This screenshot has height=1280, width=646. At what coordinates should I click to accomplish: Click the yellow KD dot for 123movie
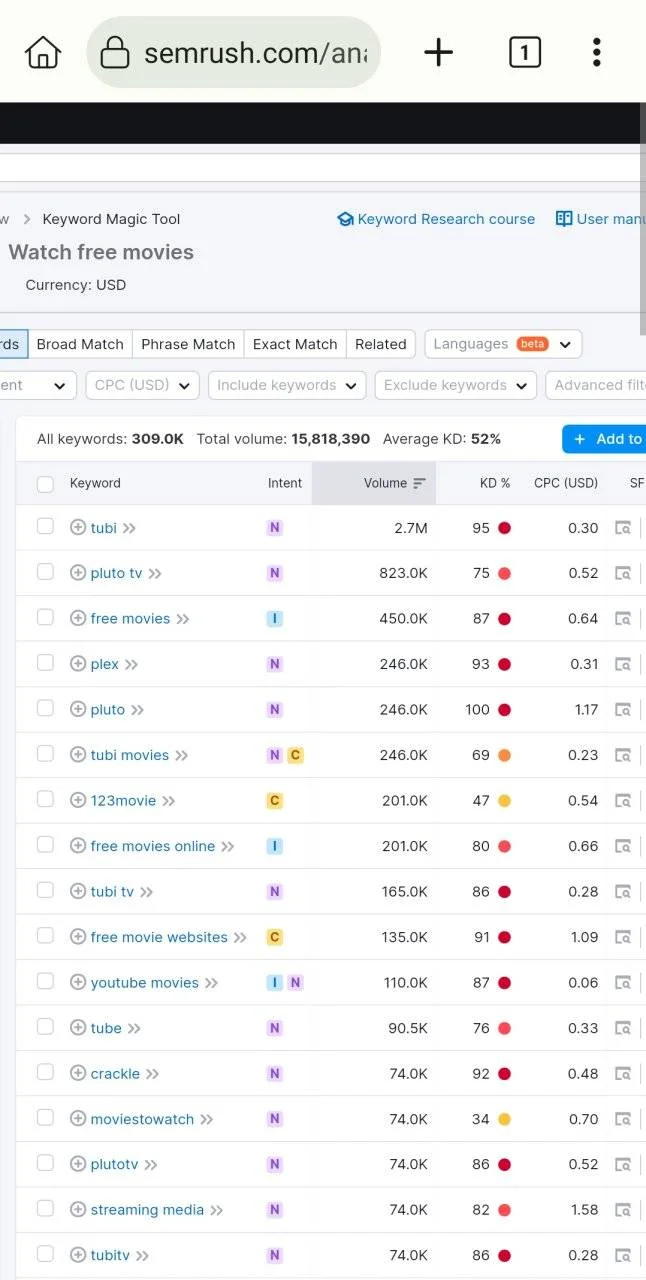(505, 801)
